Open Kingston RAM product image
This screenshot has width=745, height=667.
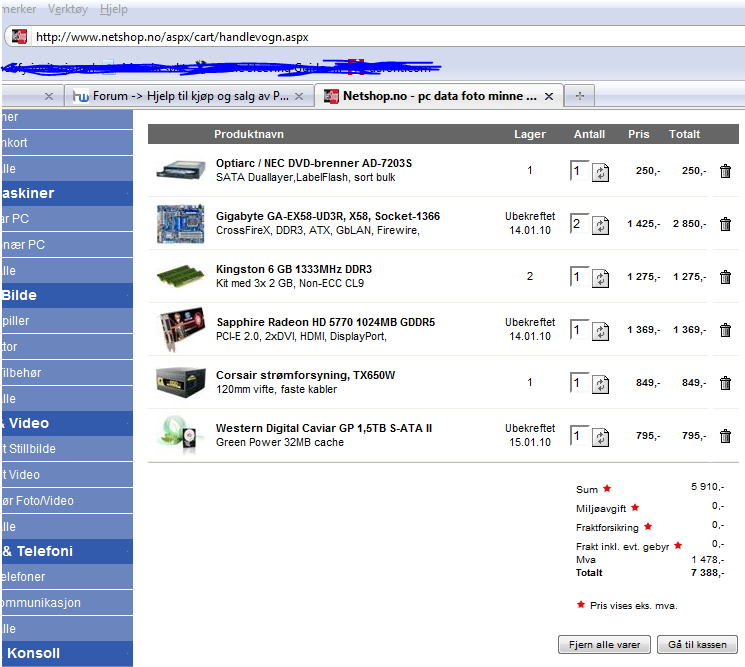[180, 276]
